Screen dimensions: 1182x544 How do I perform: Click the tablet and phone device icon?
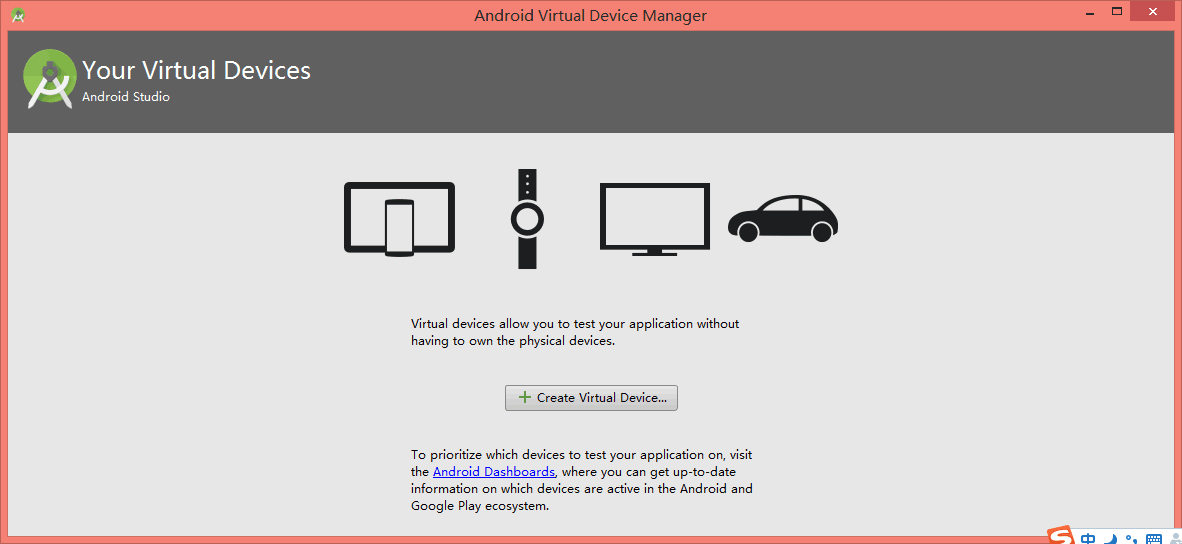[400, 219]
